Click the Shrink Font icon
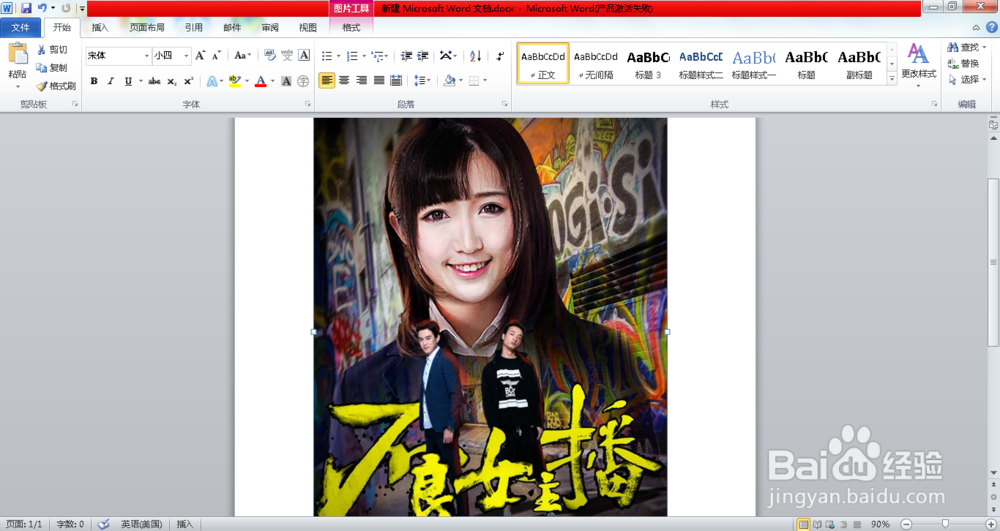 coord(216,55)
